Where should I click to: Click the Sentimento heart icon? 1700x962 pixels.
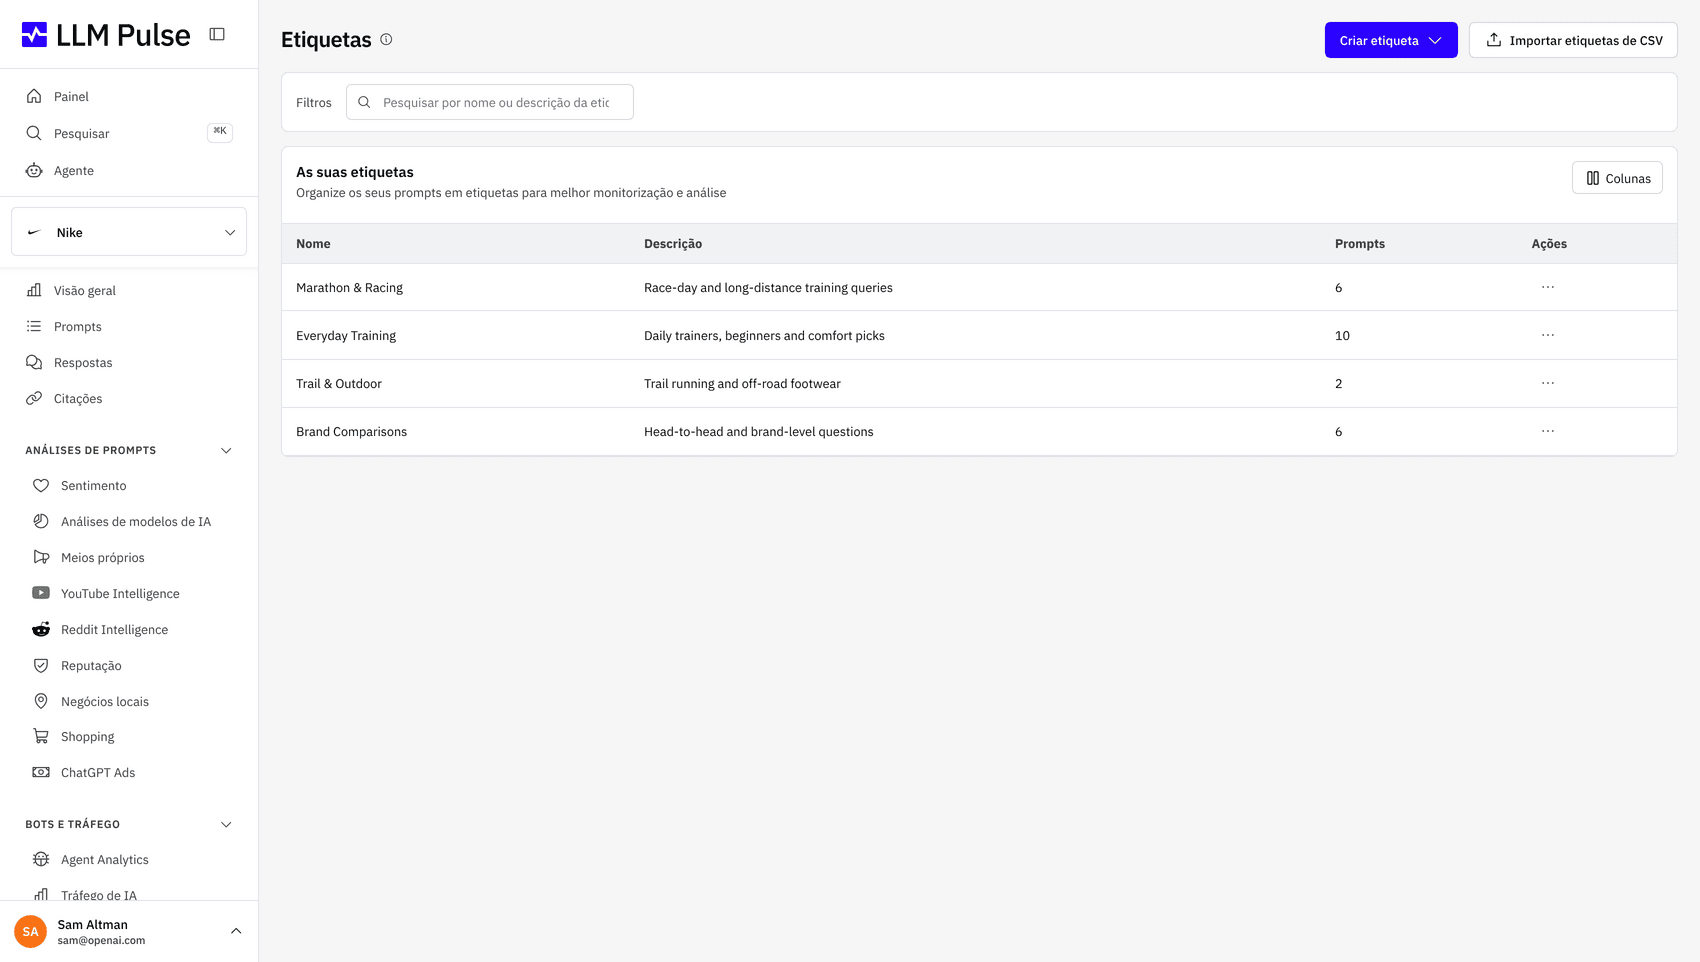point(41,485)
